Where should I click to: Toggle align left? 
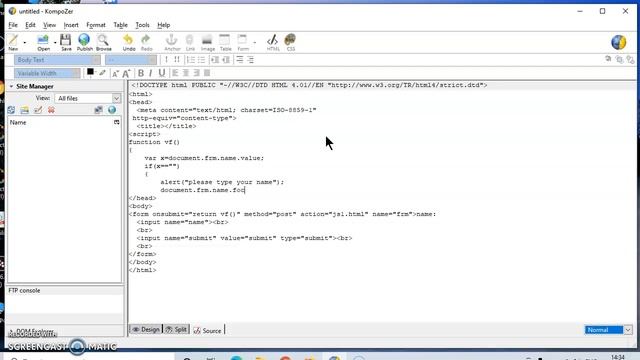point(175,73)
